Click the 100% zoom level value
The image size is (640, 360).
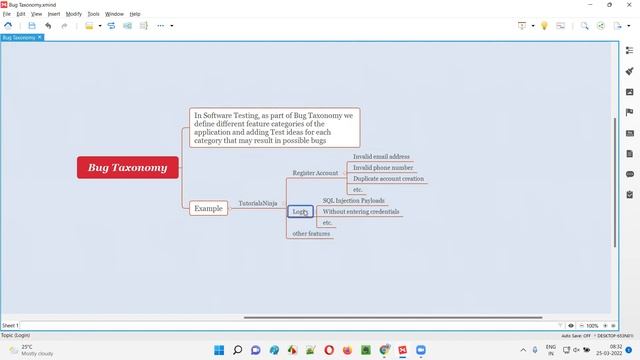point(592,326)
